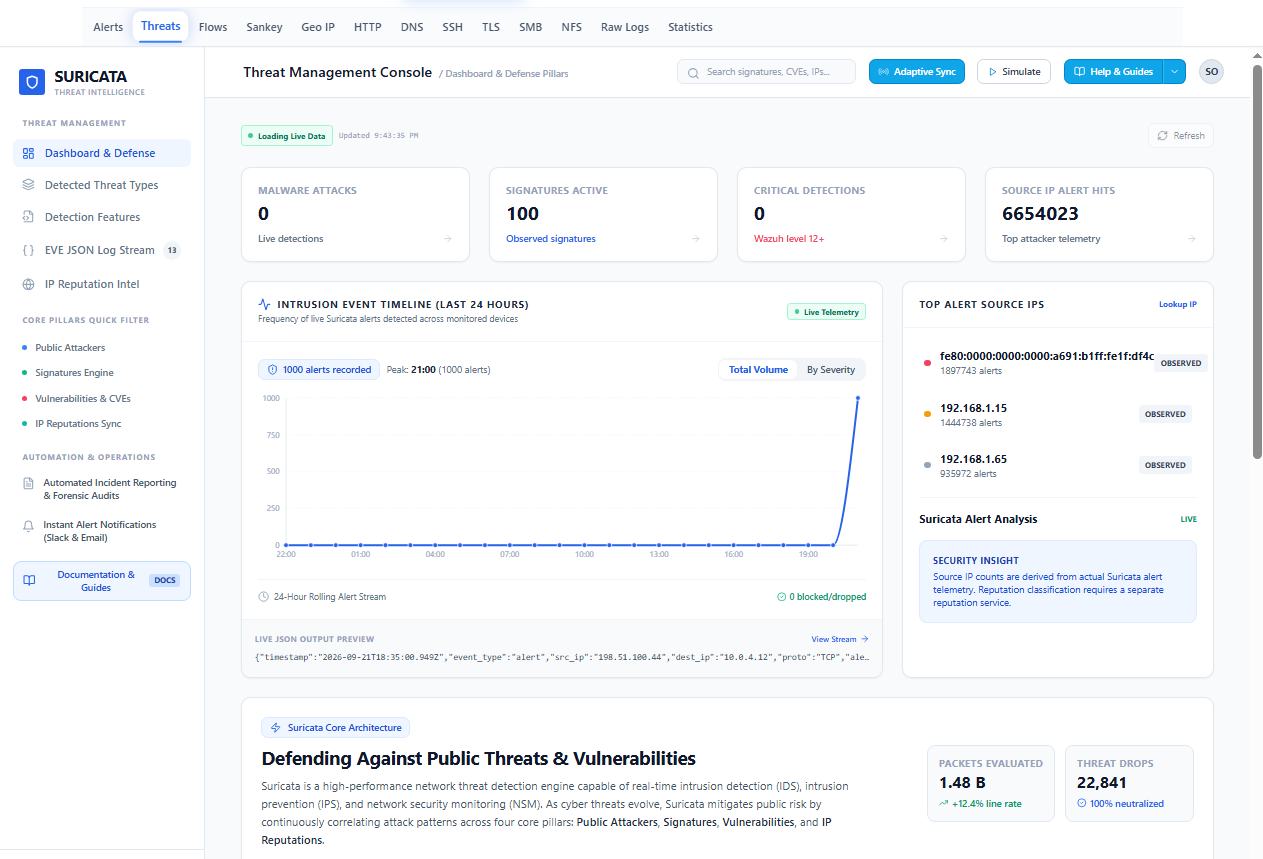Open Documentation & Guides DOCS button
This screenshot has height=859, width=1263.
pyautogui.click(x=102, y=581)
